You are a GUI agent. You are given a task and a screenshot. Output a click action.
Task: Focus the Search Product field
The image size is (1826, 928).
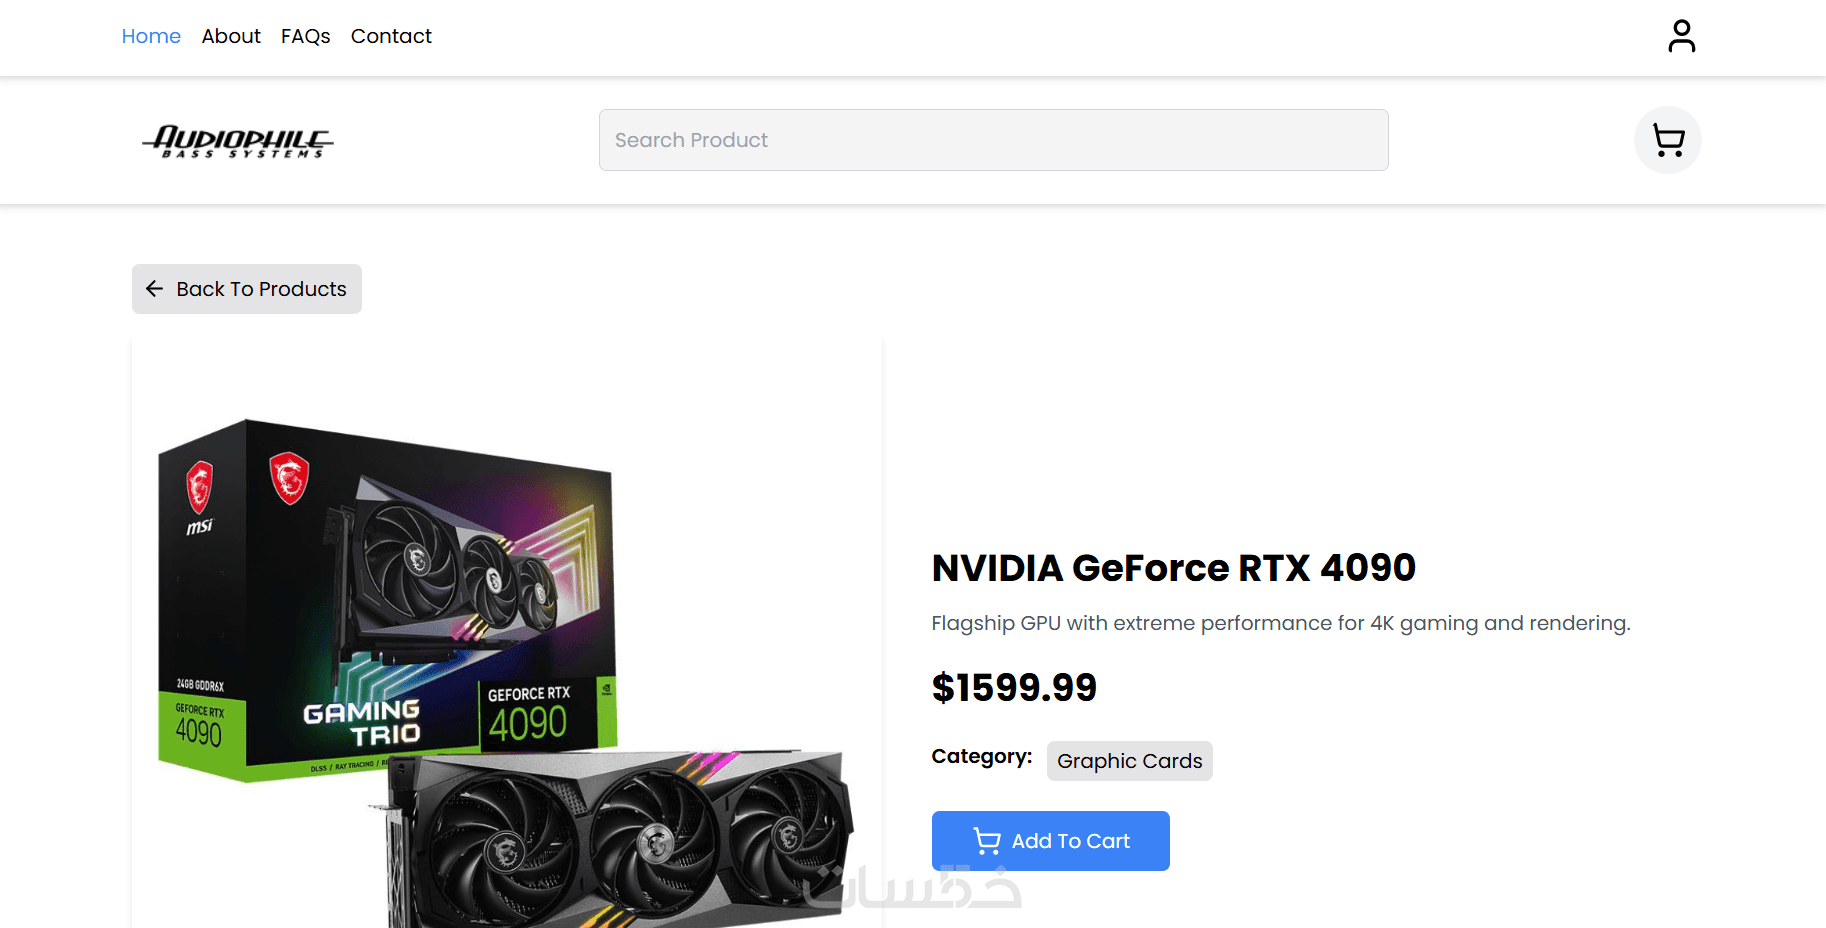[993, 140]
